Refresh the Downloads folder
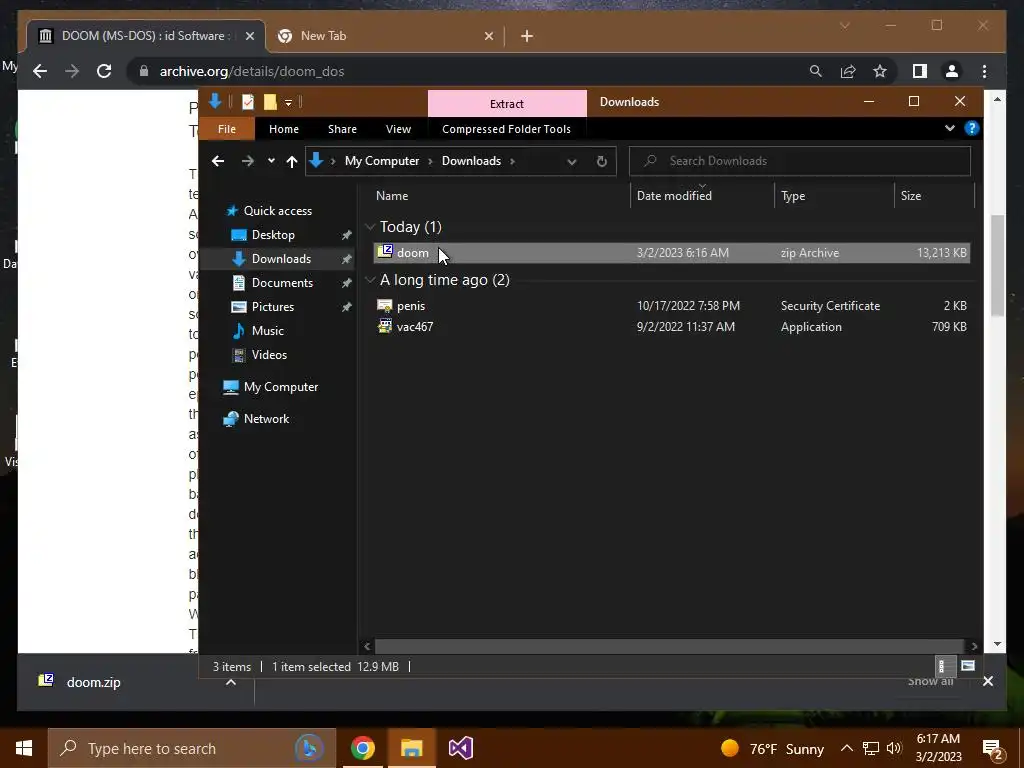The image size is (1024, 768). pos(601,161)
